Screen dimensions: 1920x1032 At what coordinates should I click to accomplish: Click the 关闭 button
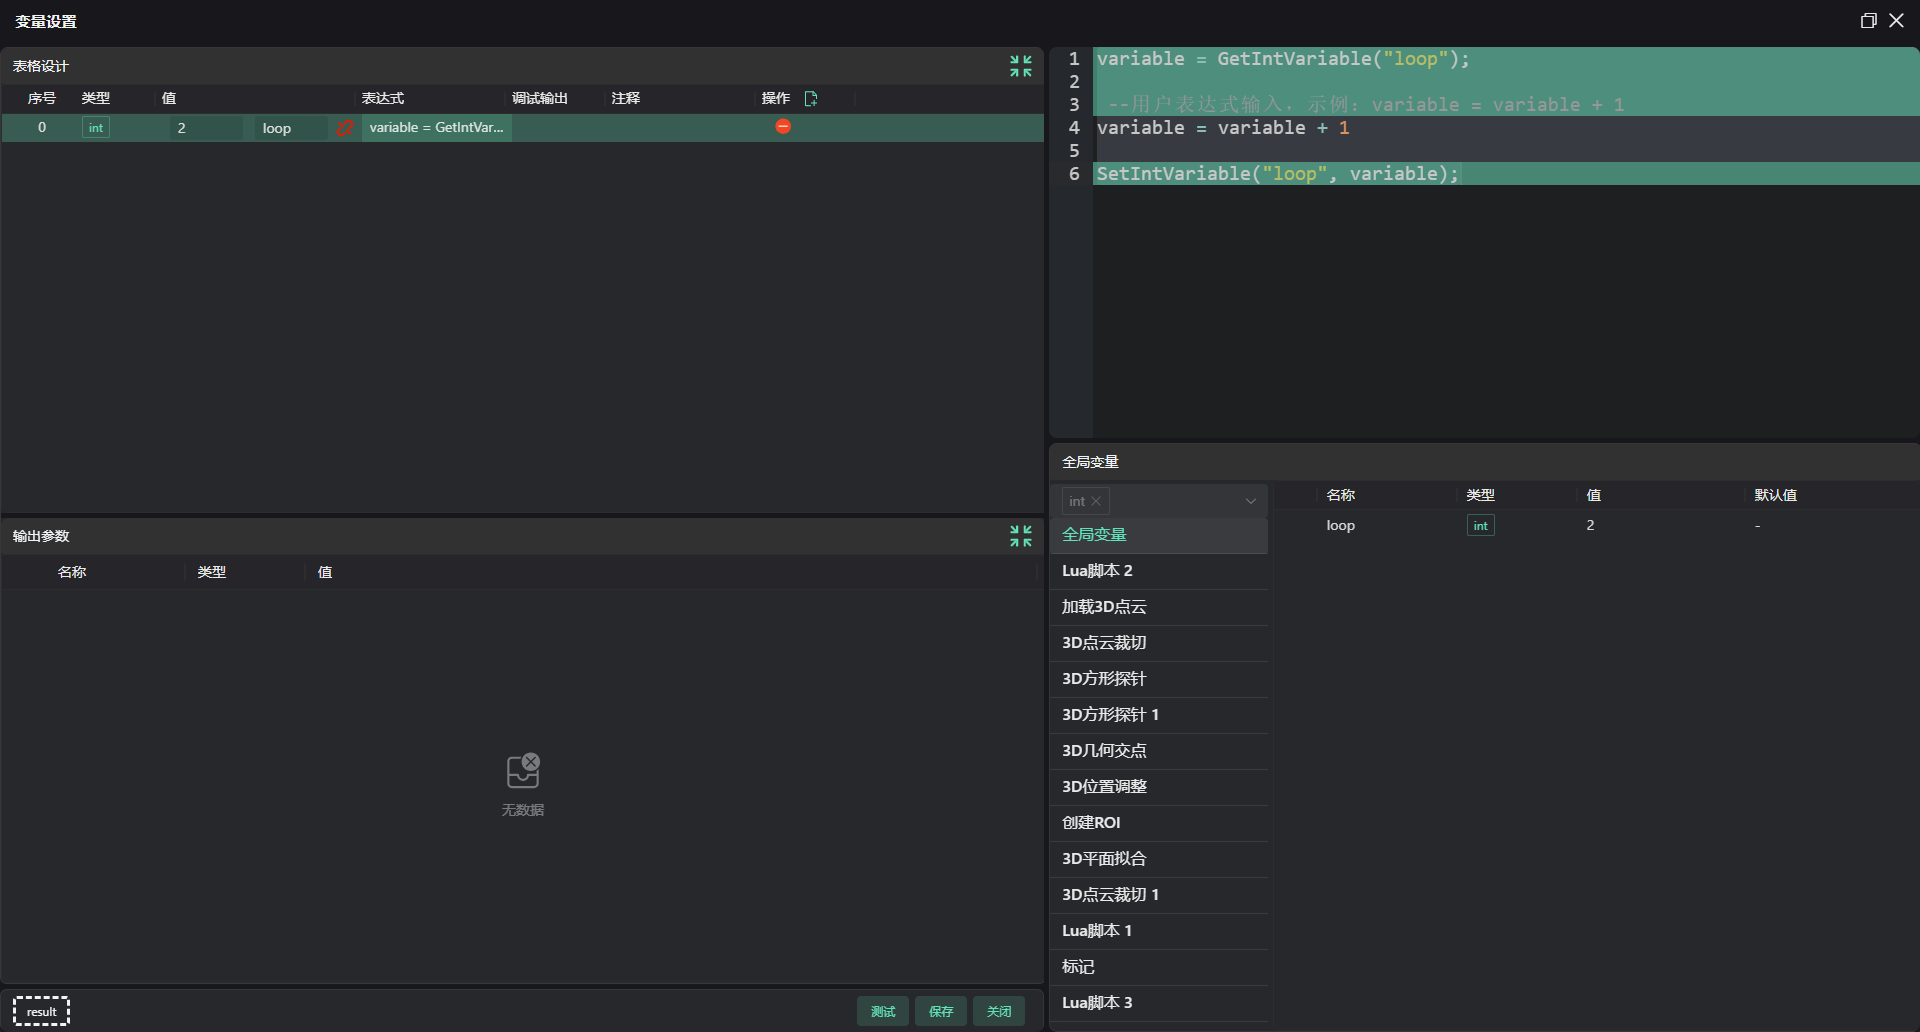point(999,1011)
